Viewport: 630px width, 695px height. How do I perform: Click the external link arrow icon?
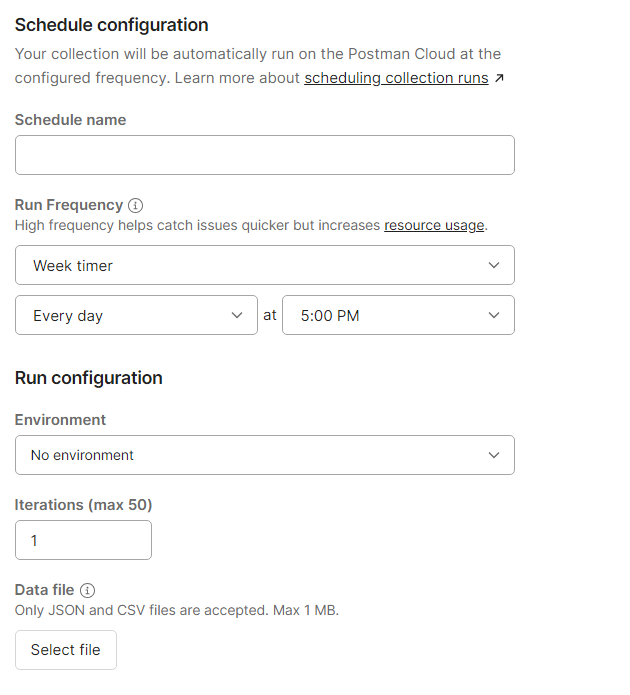(x=500, y=78)
